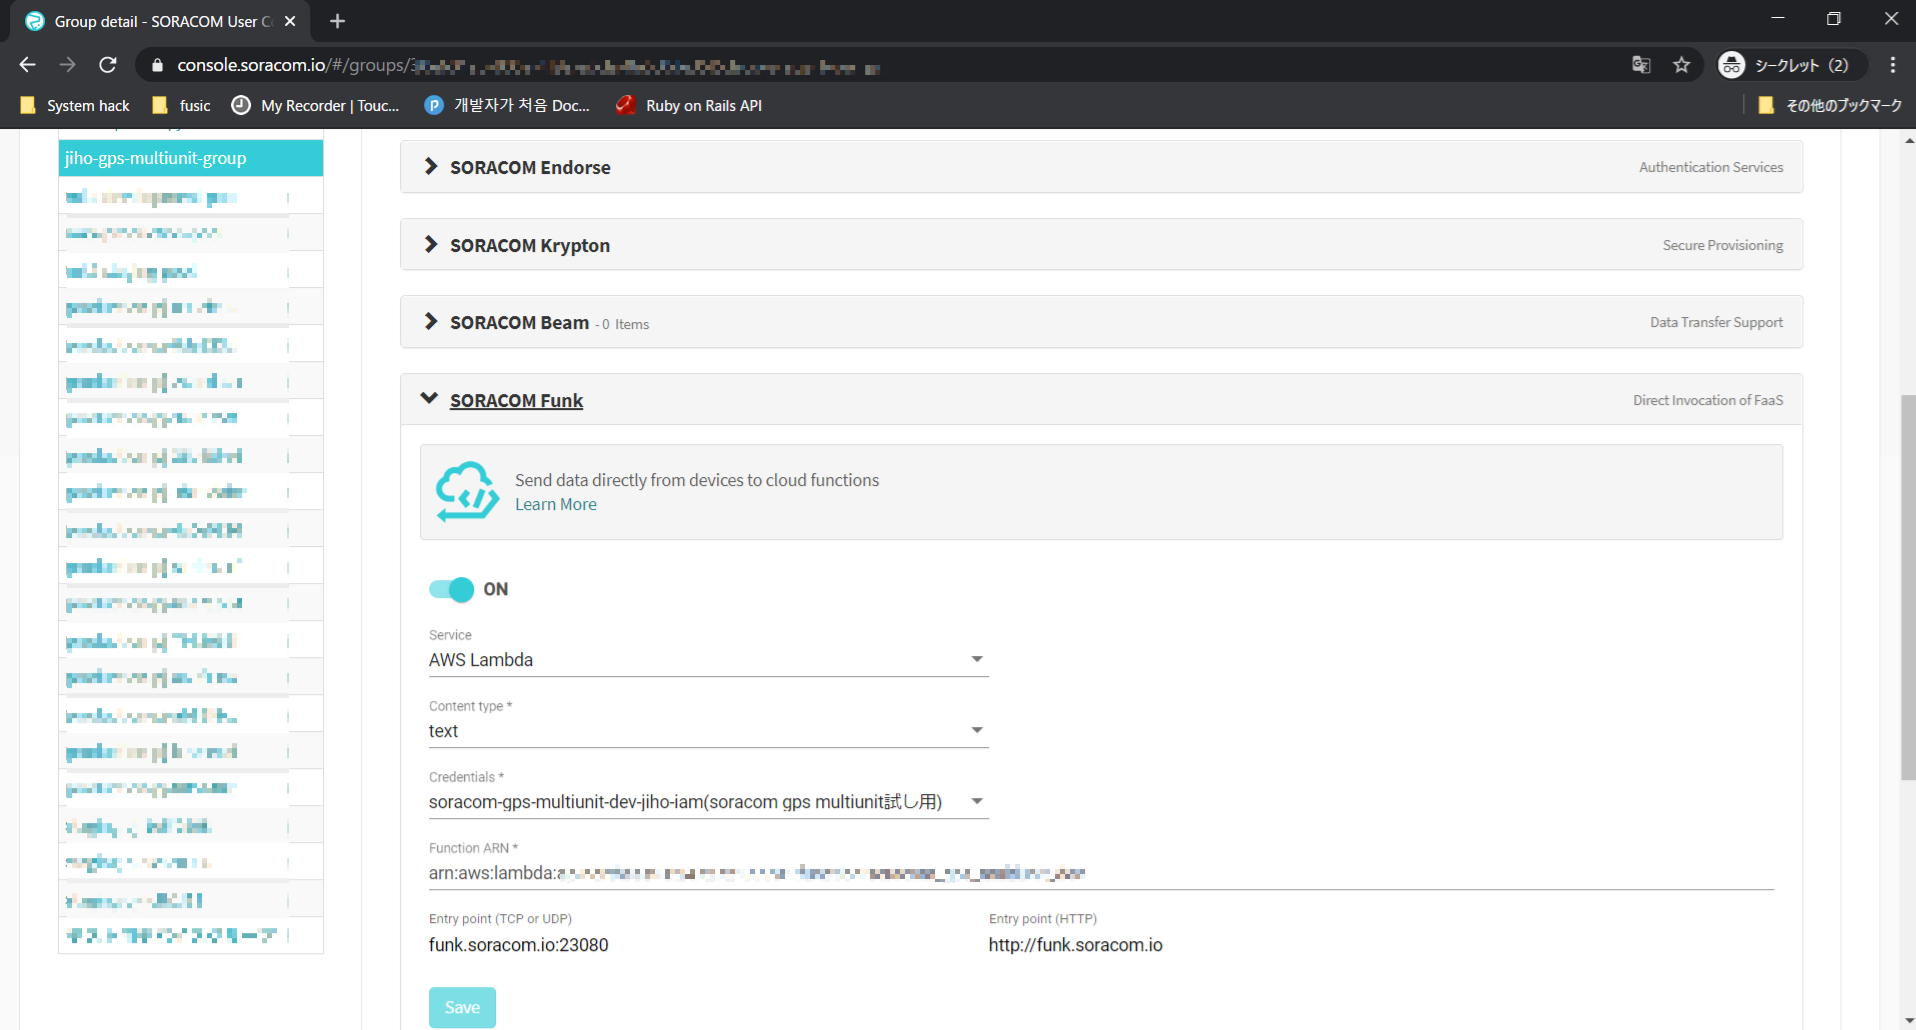This screenshot has width=1916, height=1030.
Task: Click the Function ARN input field
Action: [1100, 873]
